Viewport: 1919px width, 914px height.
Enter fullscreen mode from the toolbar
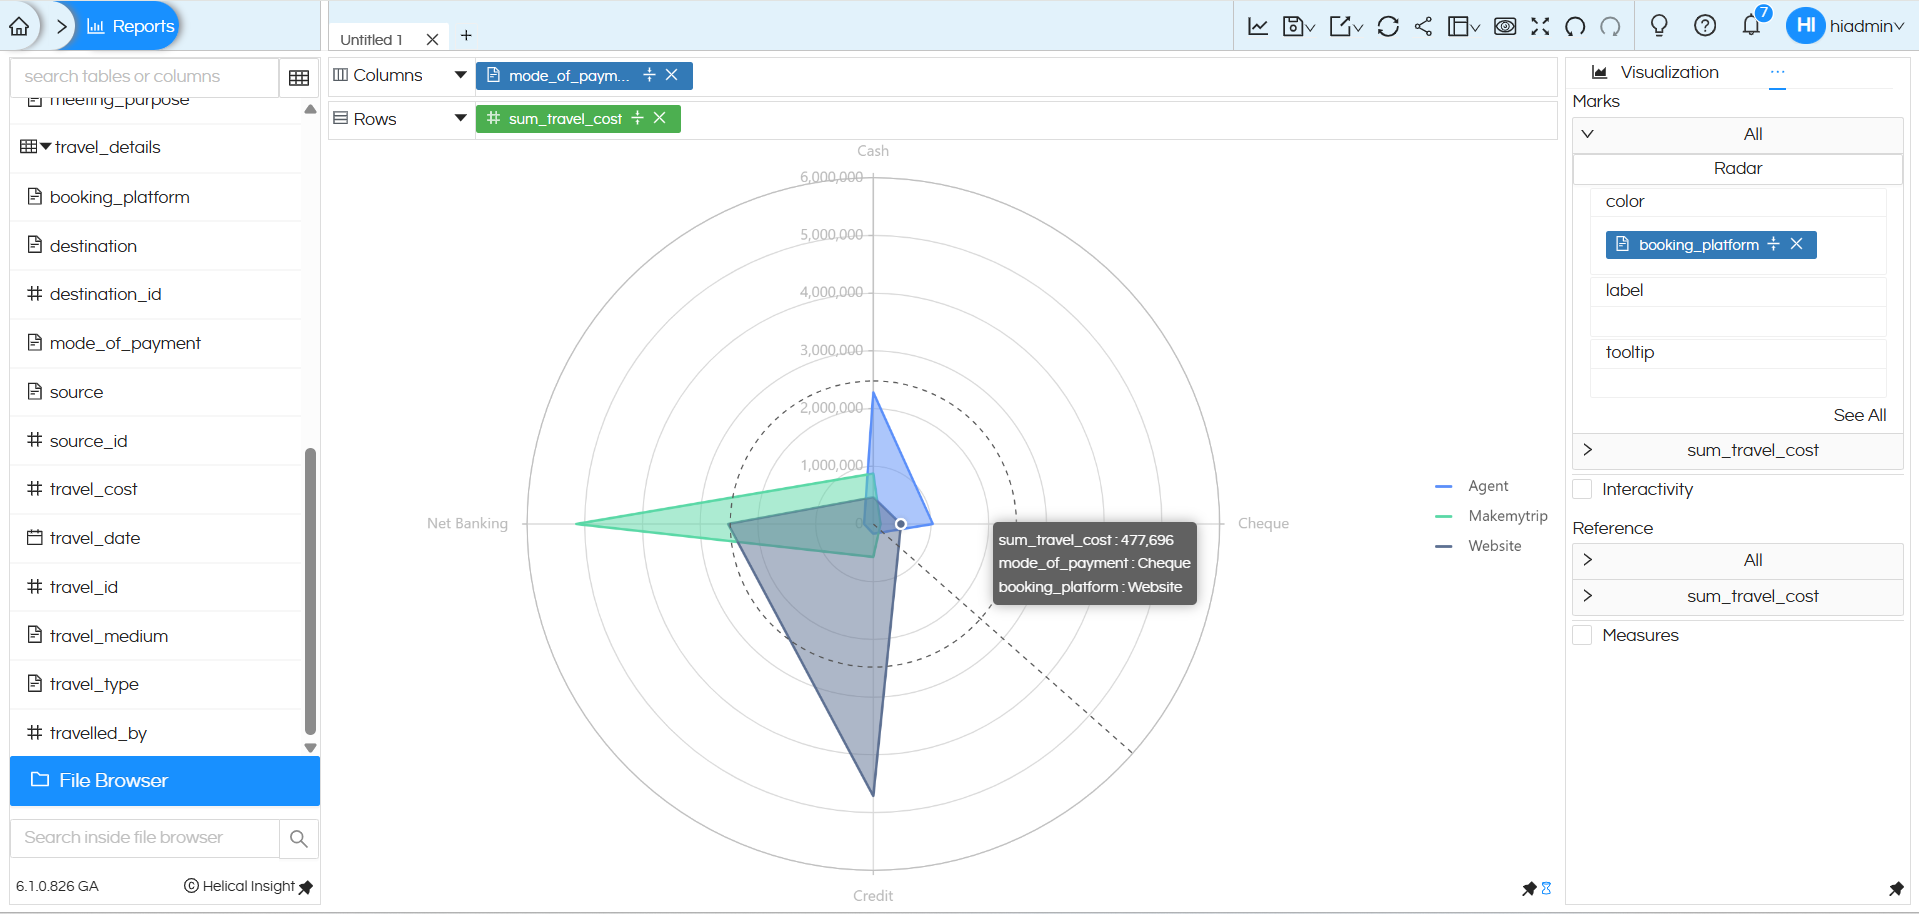1540,26
